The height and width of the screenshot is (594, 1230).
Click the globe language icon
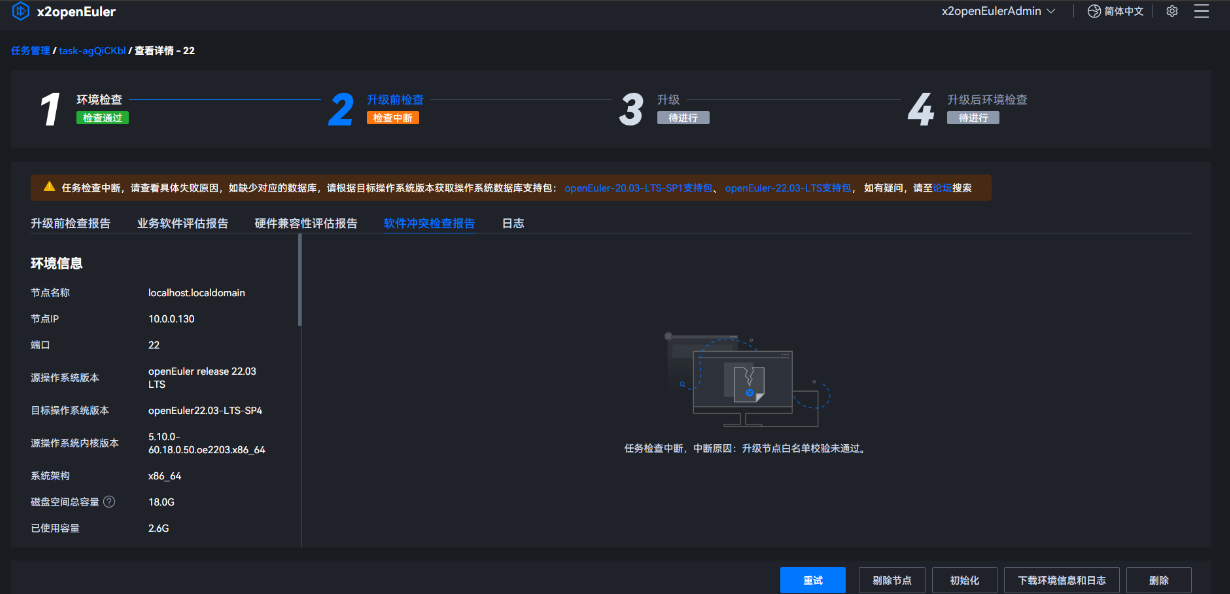pos(1094,11)
